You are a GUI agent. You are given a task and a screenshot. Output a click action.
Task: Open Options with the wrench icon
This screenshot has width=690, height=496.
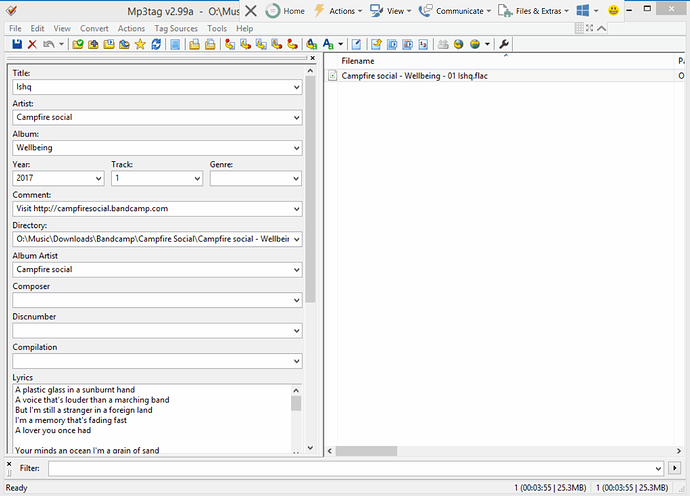pyautogui.click(x=504, y=44)
